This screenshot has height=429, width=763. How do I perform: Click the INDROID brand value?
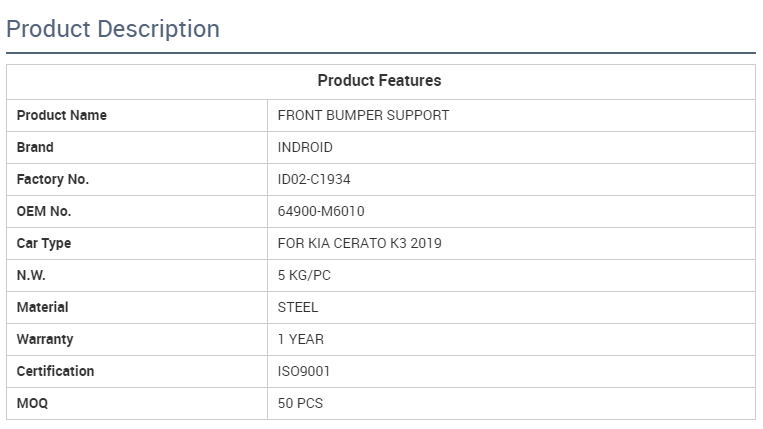tap(305, 147)
